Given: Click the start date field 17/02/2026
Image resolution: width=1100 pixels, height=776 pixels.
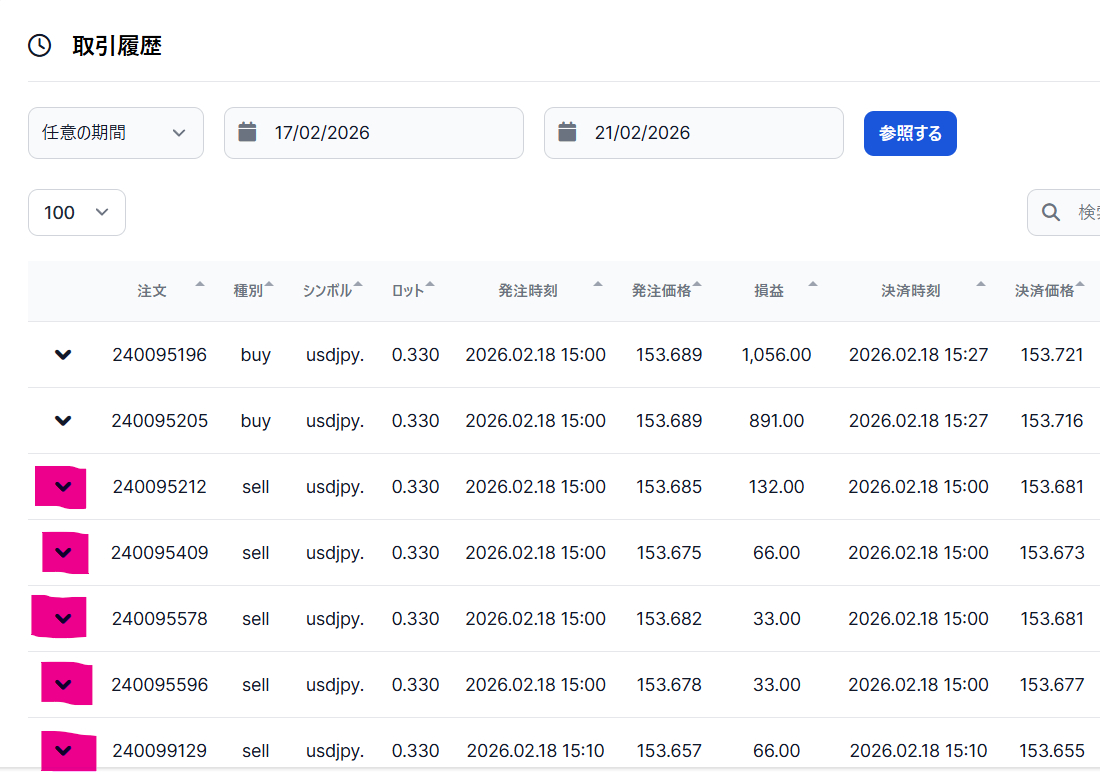Looking at the screenshot, I should coord(374,133).
